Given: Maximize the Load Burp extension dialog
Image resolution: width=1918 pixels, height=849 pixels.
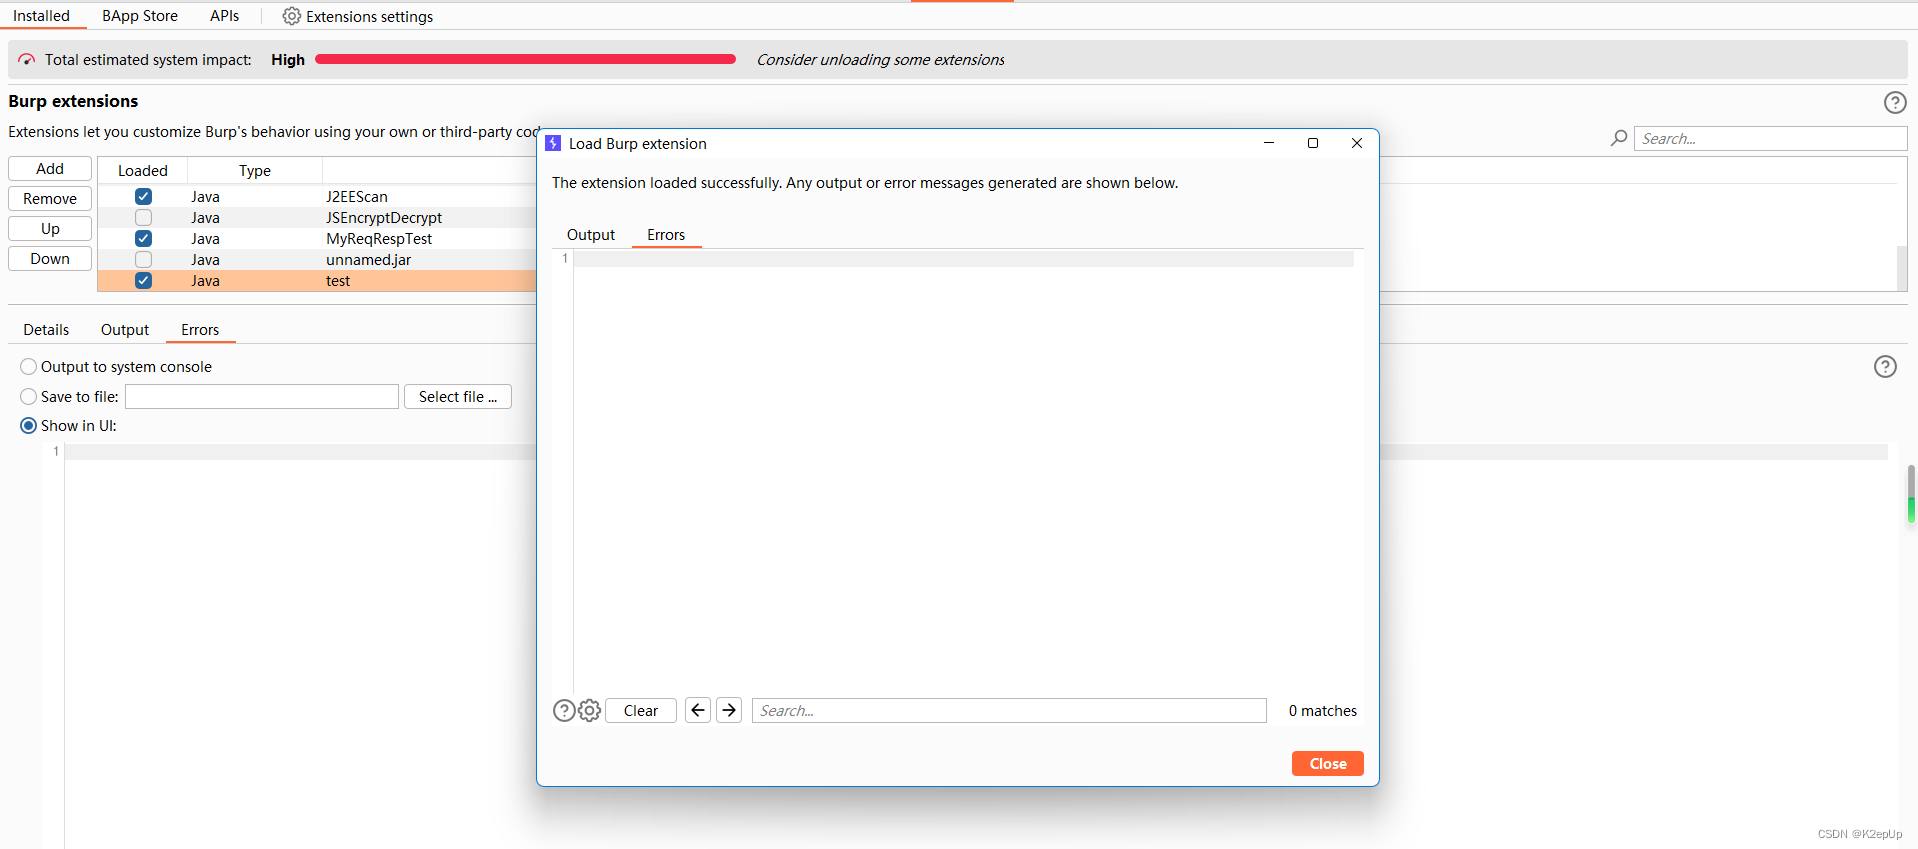Looking at the screenshot, I should point(1313,143).
